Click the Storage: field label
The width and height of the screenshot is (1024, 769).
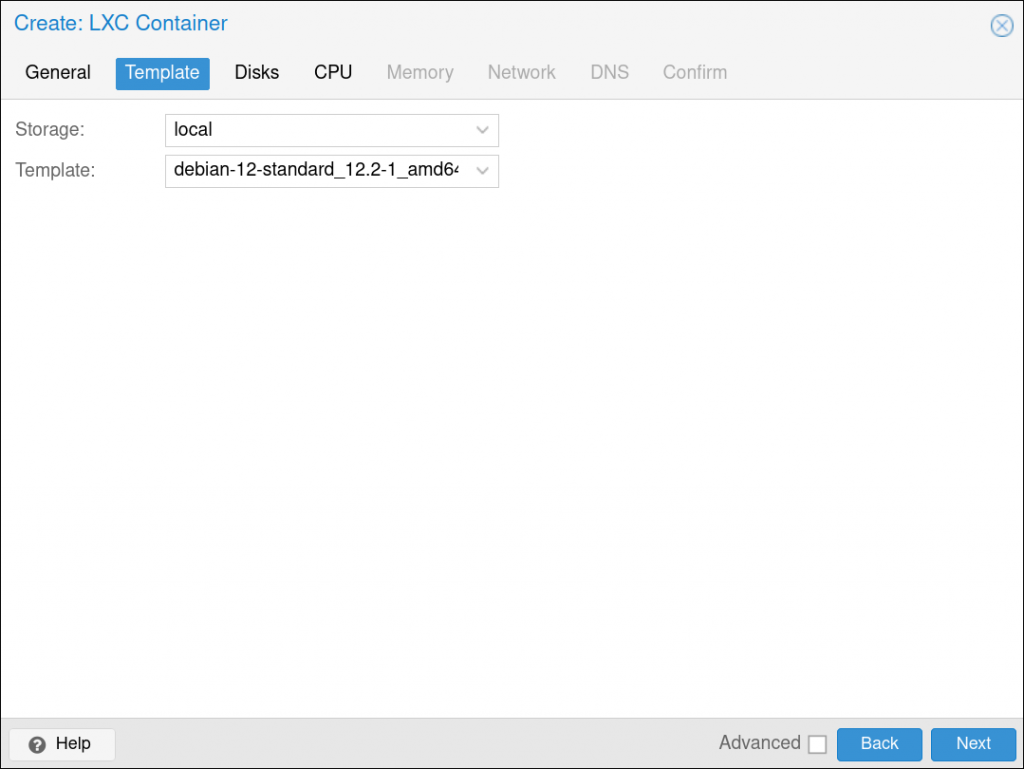coord(50,130)
